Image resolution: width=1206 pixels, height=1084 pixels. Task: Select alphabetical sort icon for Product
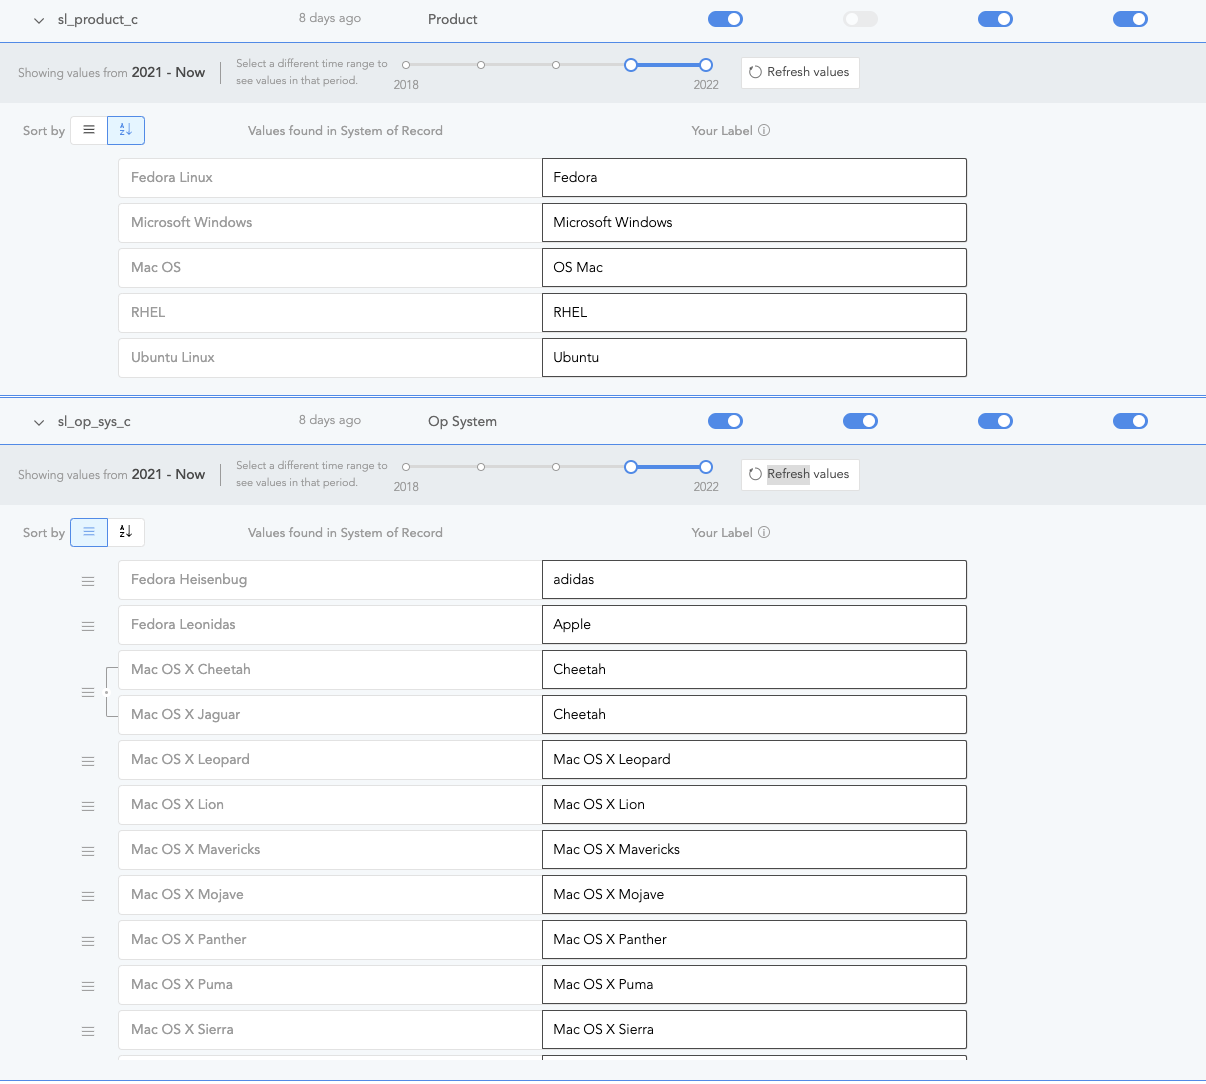(126, 130)
